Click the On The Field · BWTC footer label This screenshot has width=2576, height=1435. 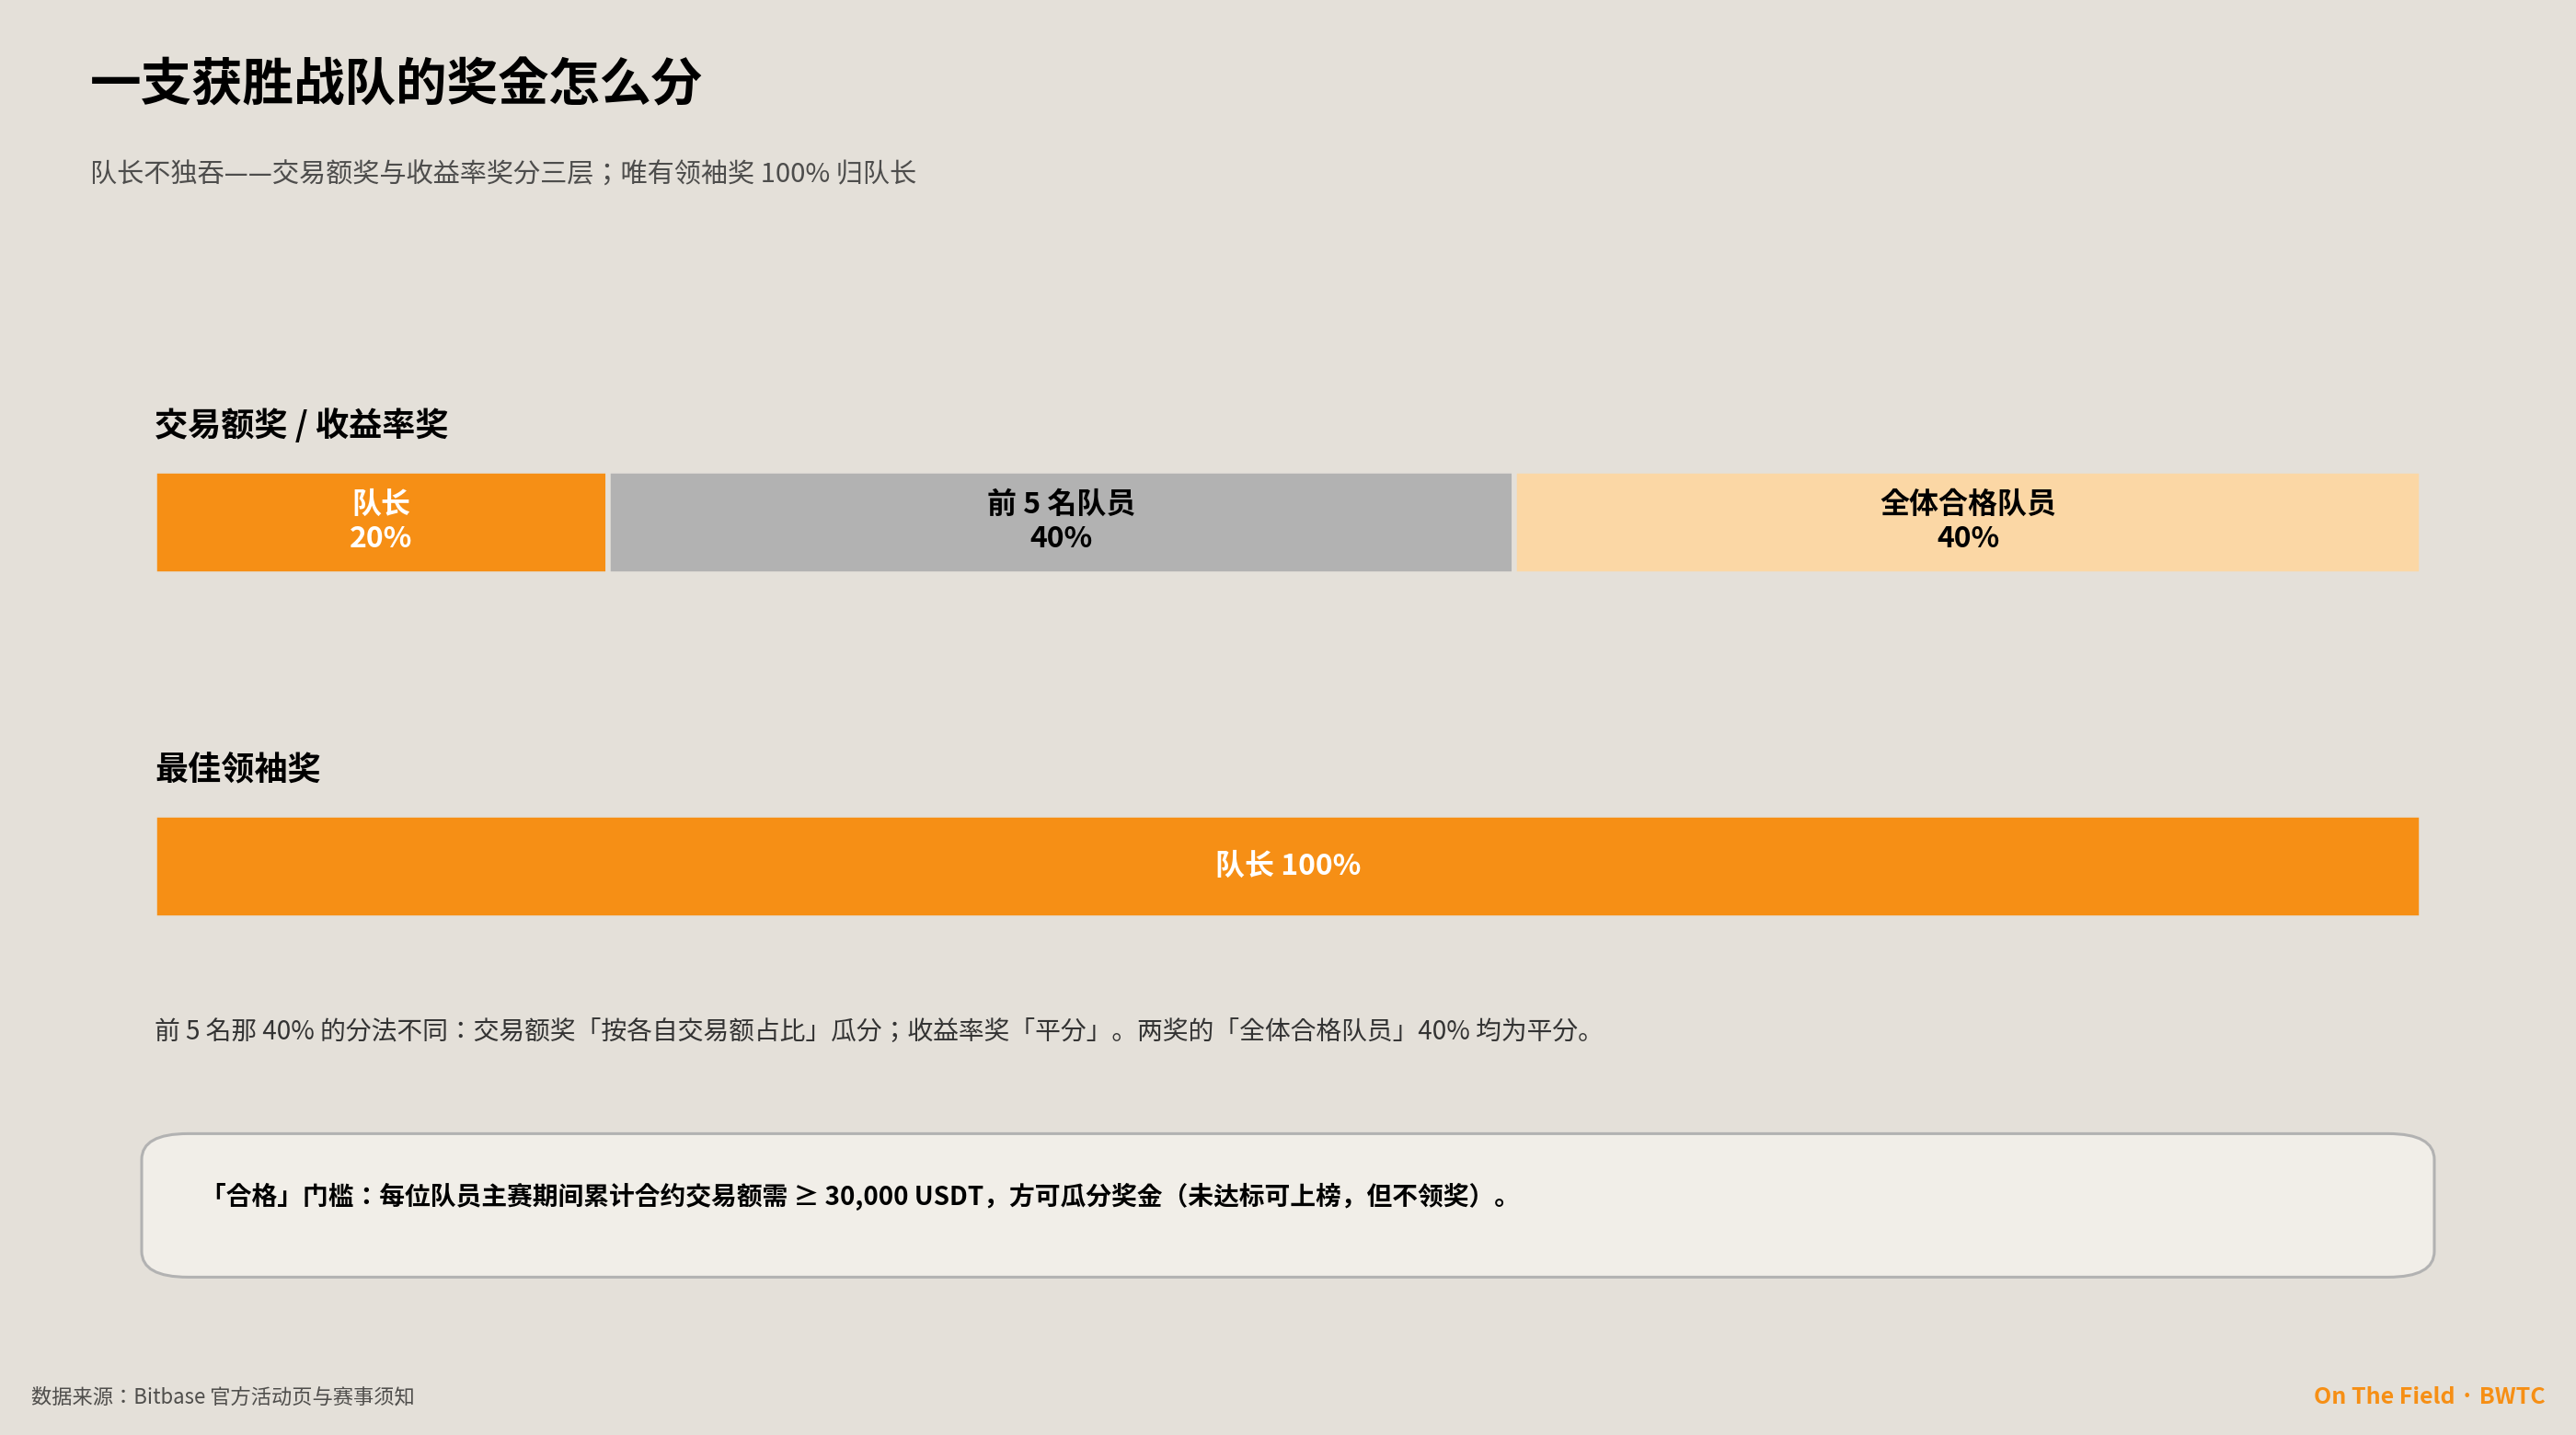pyautogui.click(x=2428, y=1396)
